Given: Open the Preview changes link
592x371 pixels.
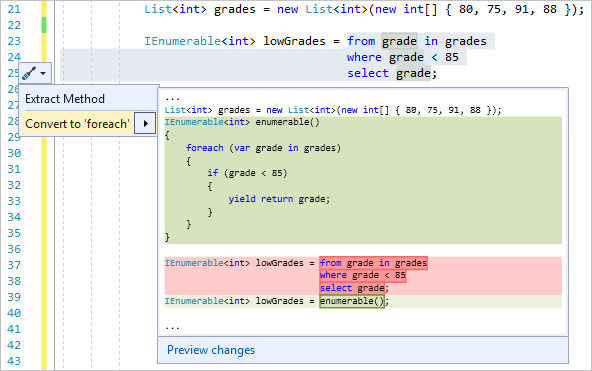Looking at the screenshot, I should (x=211, y=350).
